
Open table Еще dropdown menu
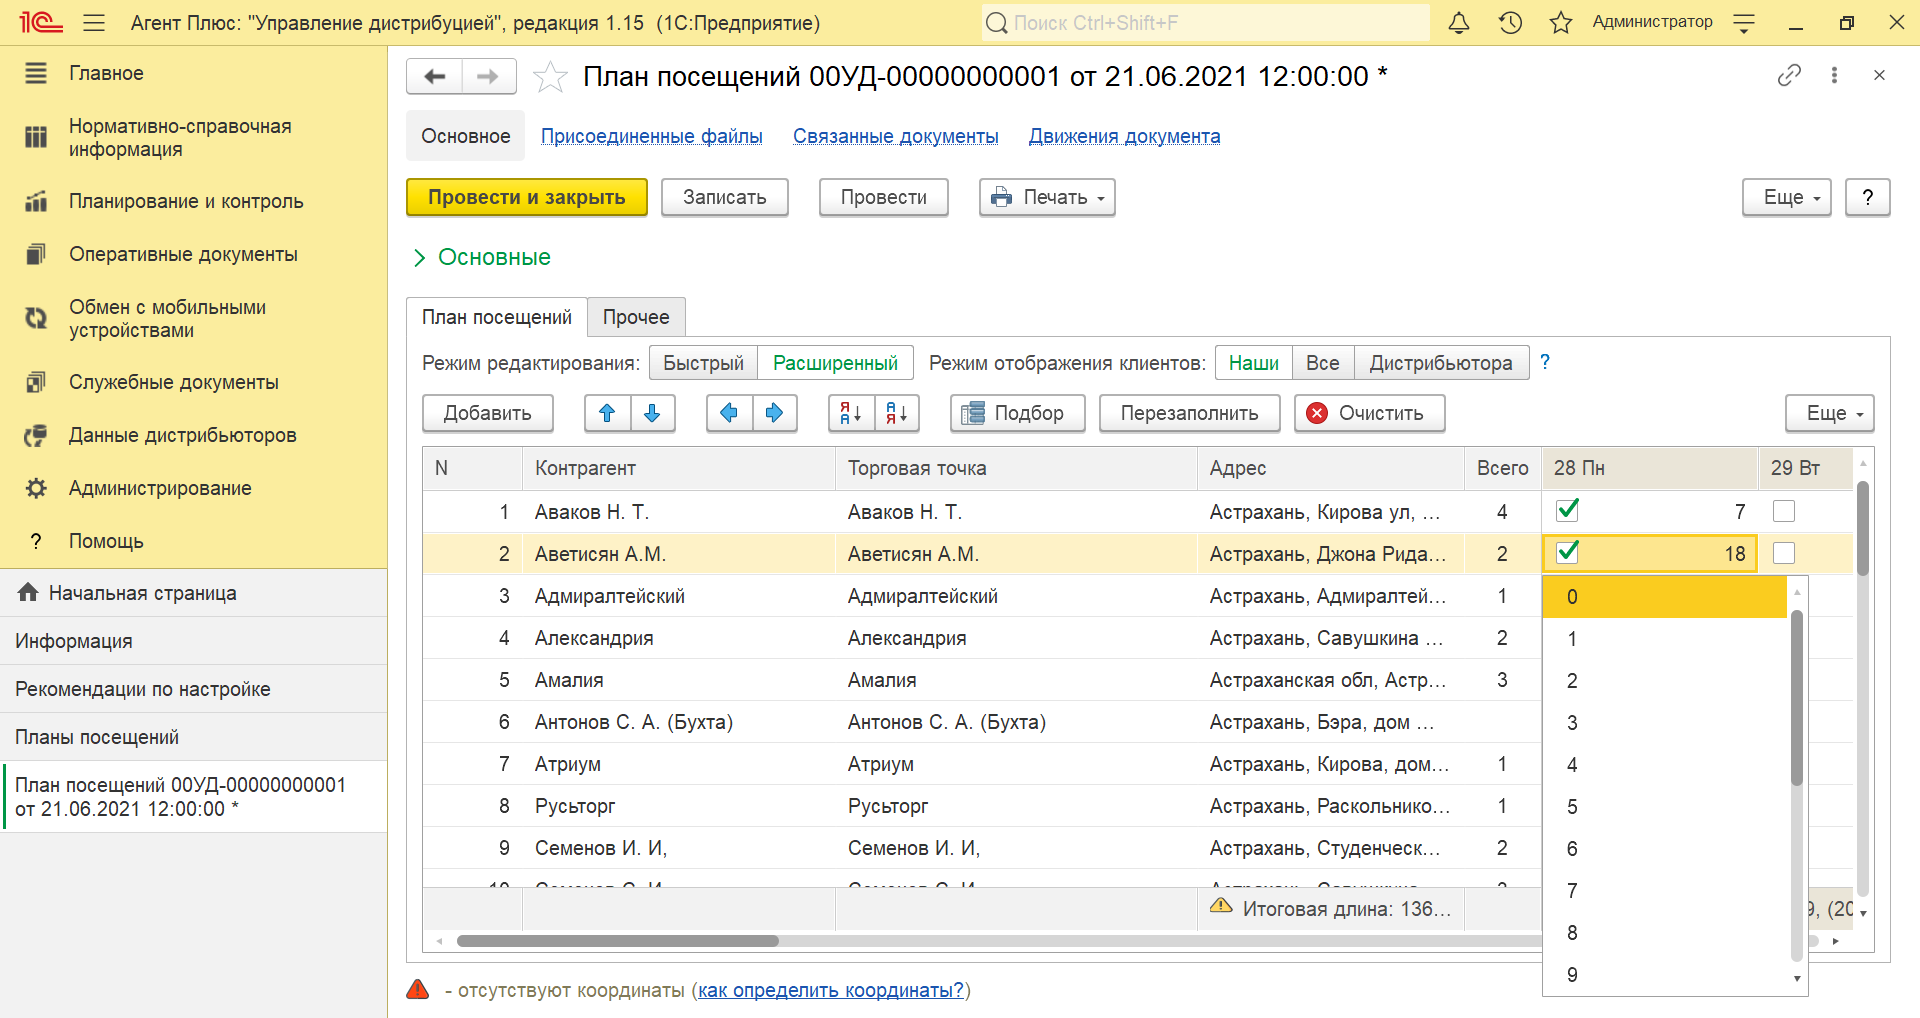[1830, 413]
